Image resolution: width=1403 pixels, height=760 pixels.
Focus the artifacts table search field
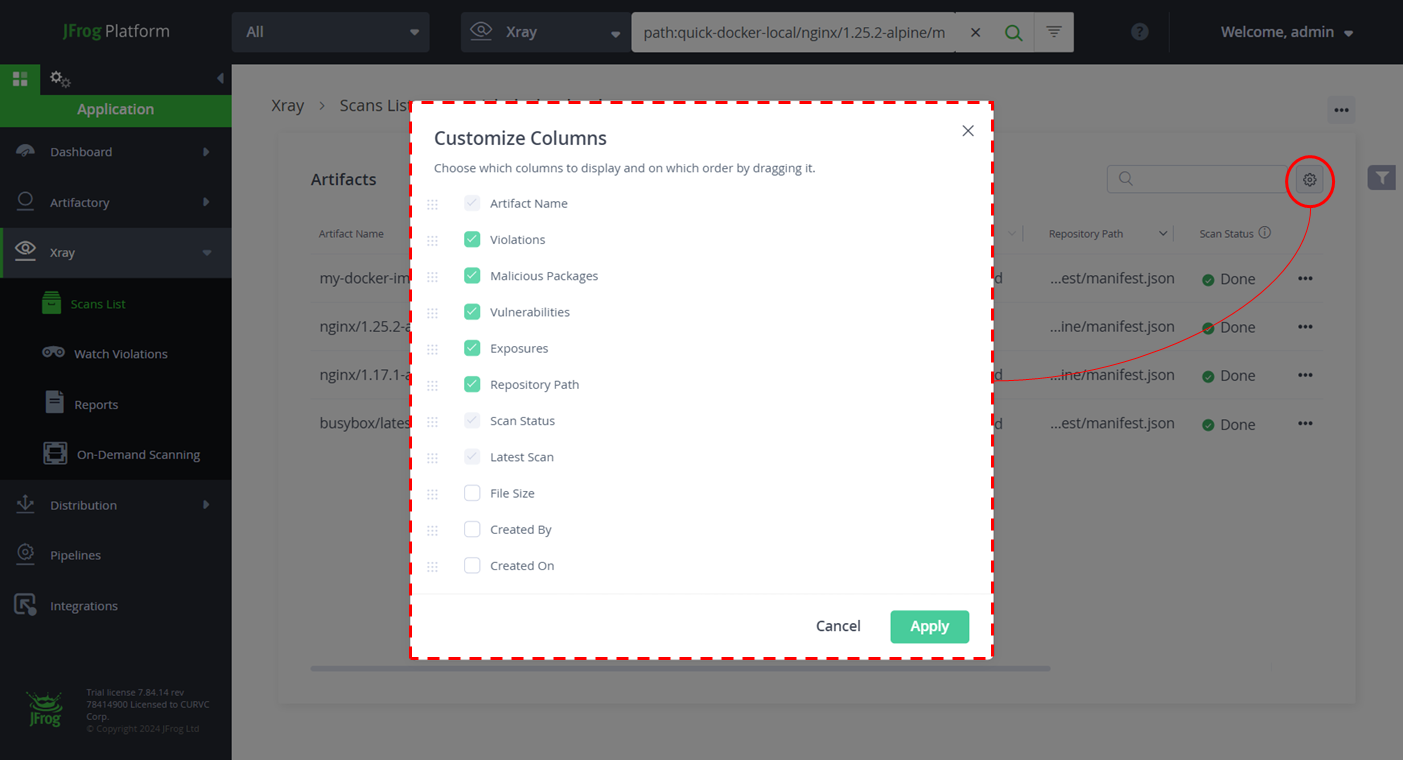pyautogui.click(x=1197, y=179)
